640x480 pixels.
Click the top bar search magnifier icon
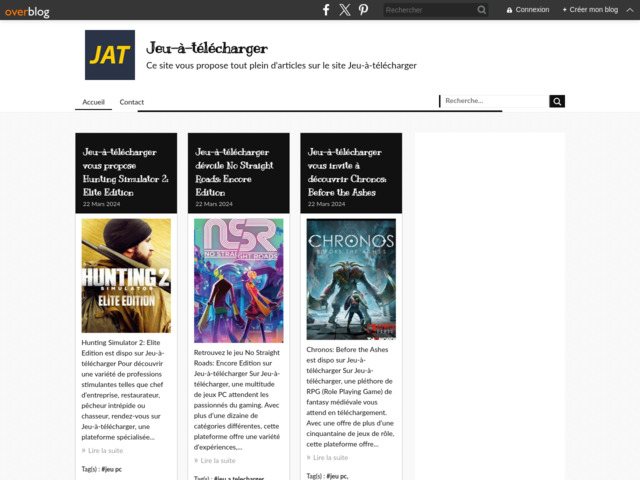pyautogui.click(x=482, y=10)
